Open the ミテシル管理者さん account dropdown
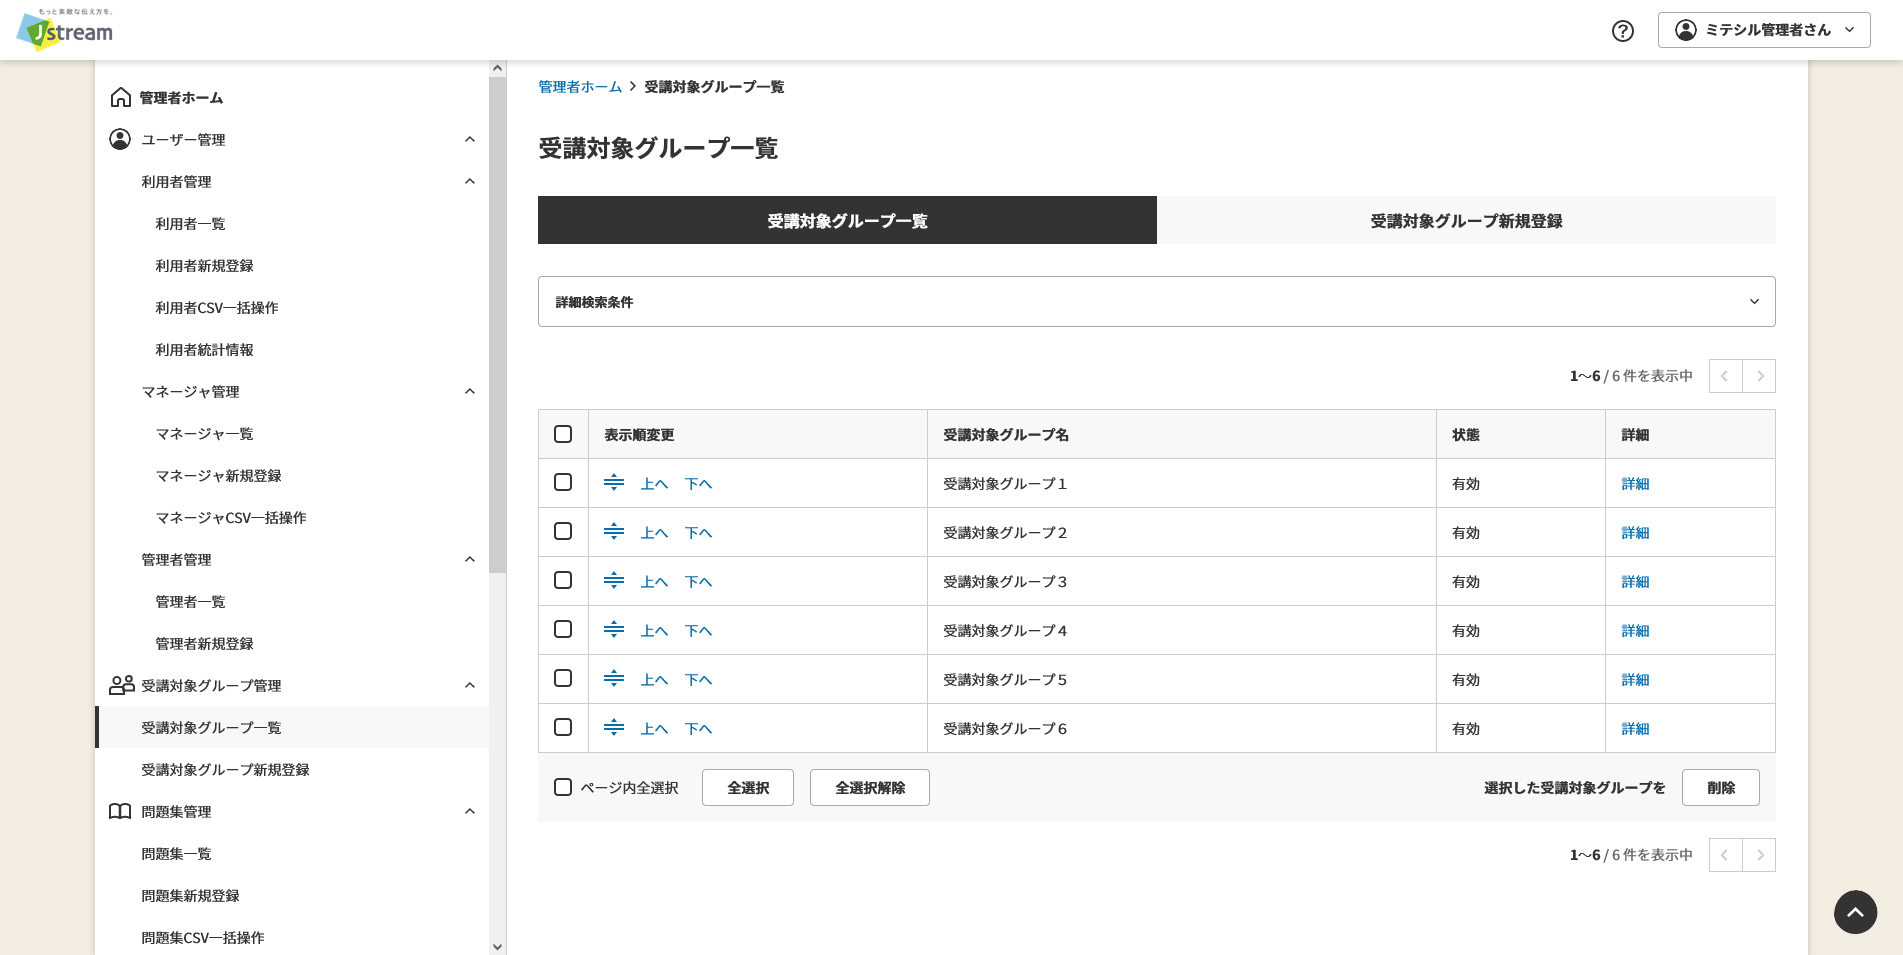The height and width of the screenshot is (955, 1903). point(1764,30)
